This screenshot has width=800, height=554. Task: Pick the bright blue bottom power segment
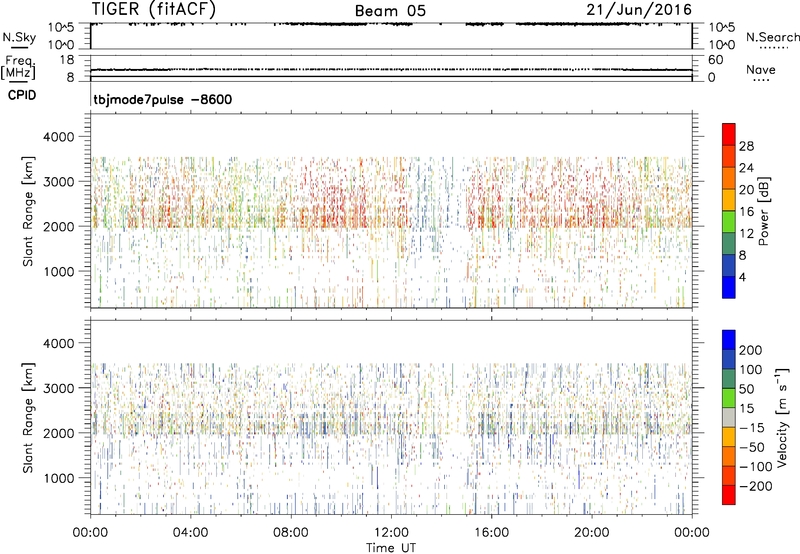(x=729, y=287)
